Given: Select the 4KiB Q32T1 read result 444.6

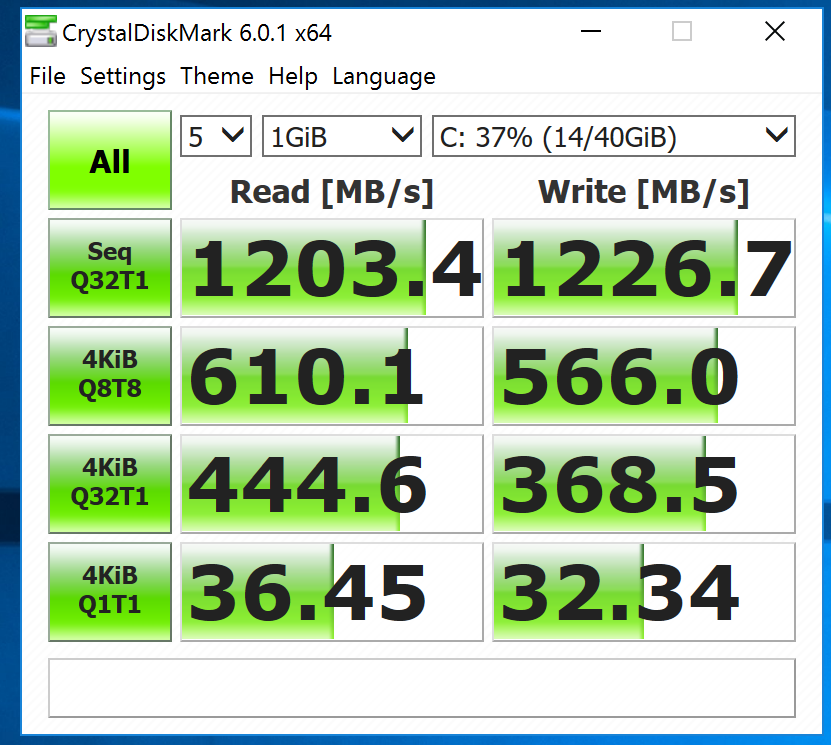Looking at the screenshot, I should point(332,484).
